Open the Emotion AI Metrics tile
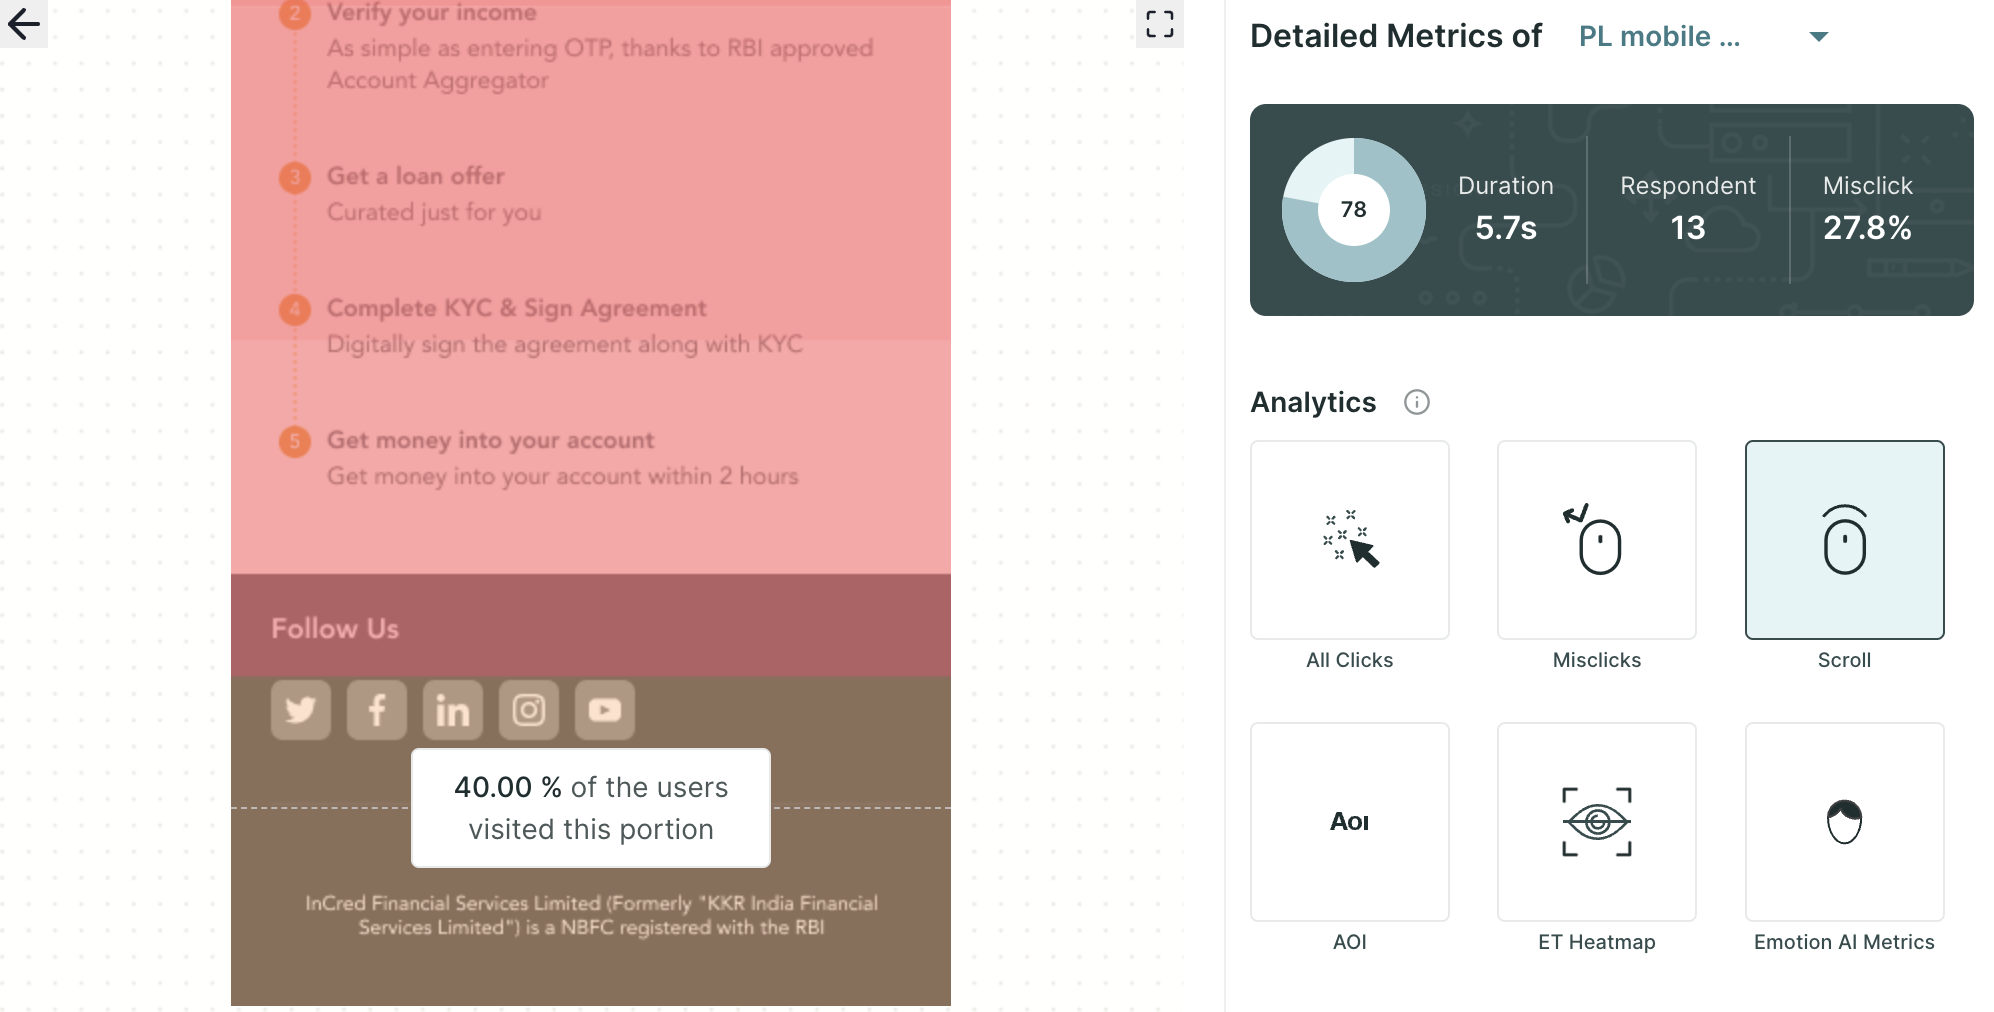Image resolution: width=1994 pixels, height=1012 pixels. click(1844, 822)
